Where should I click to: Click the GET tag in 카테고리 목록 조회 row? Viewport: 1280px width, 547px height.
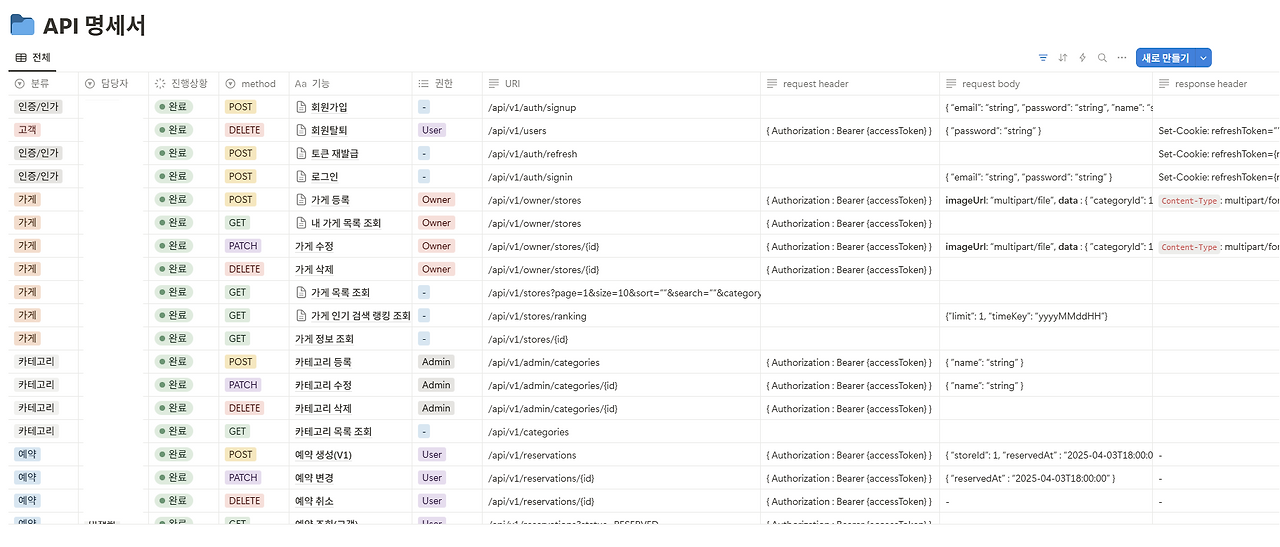(238, 432)
